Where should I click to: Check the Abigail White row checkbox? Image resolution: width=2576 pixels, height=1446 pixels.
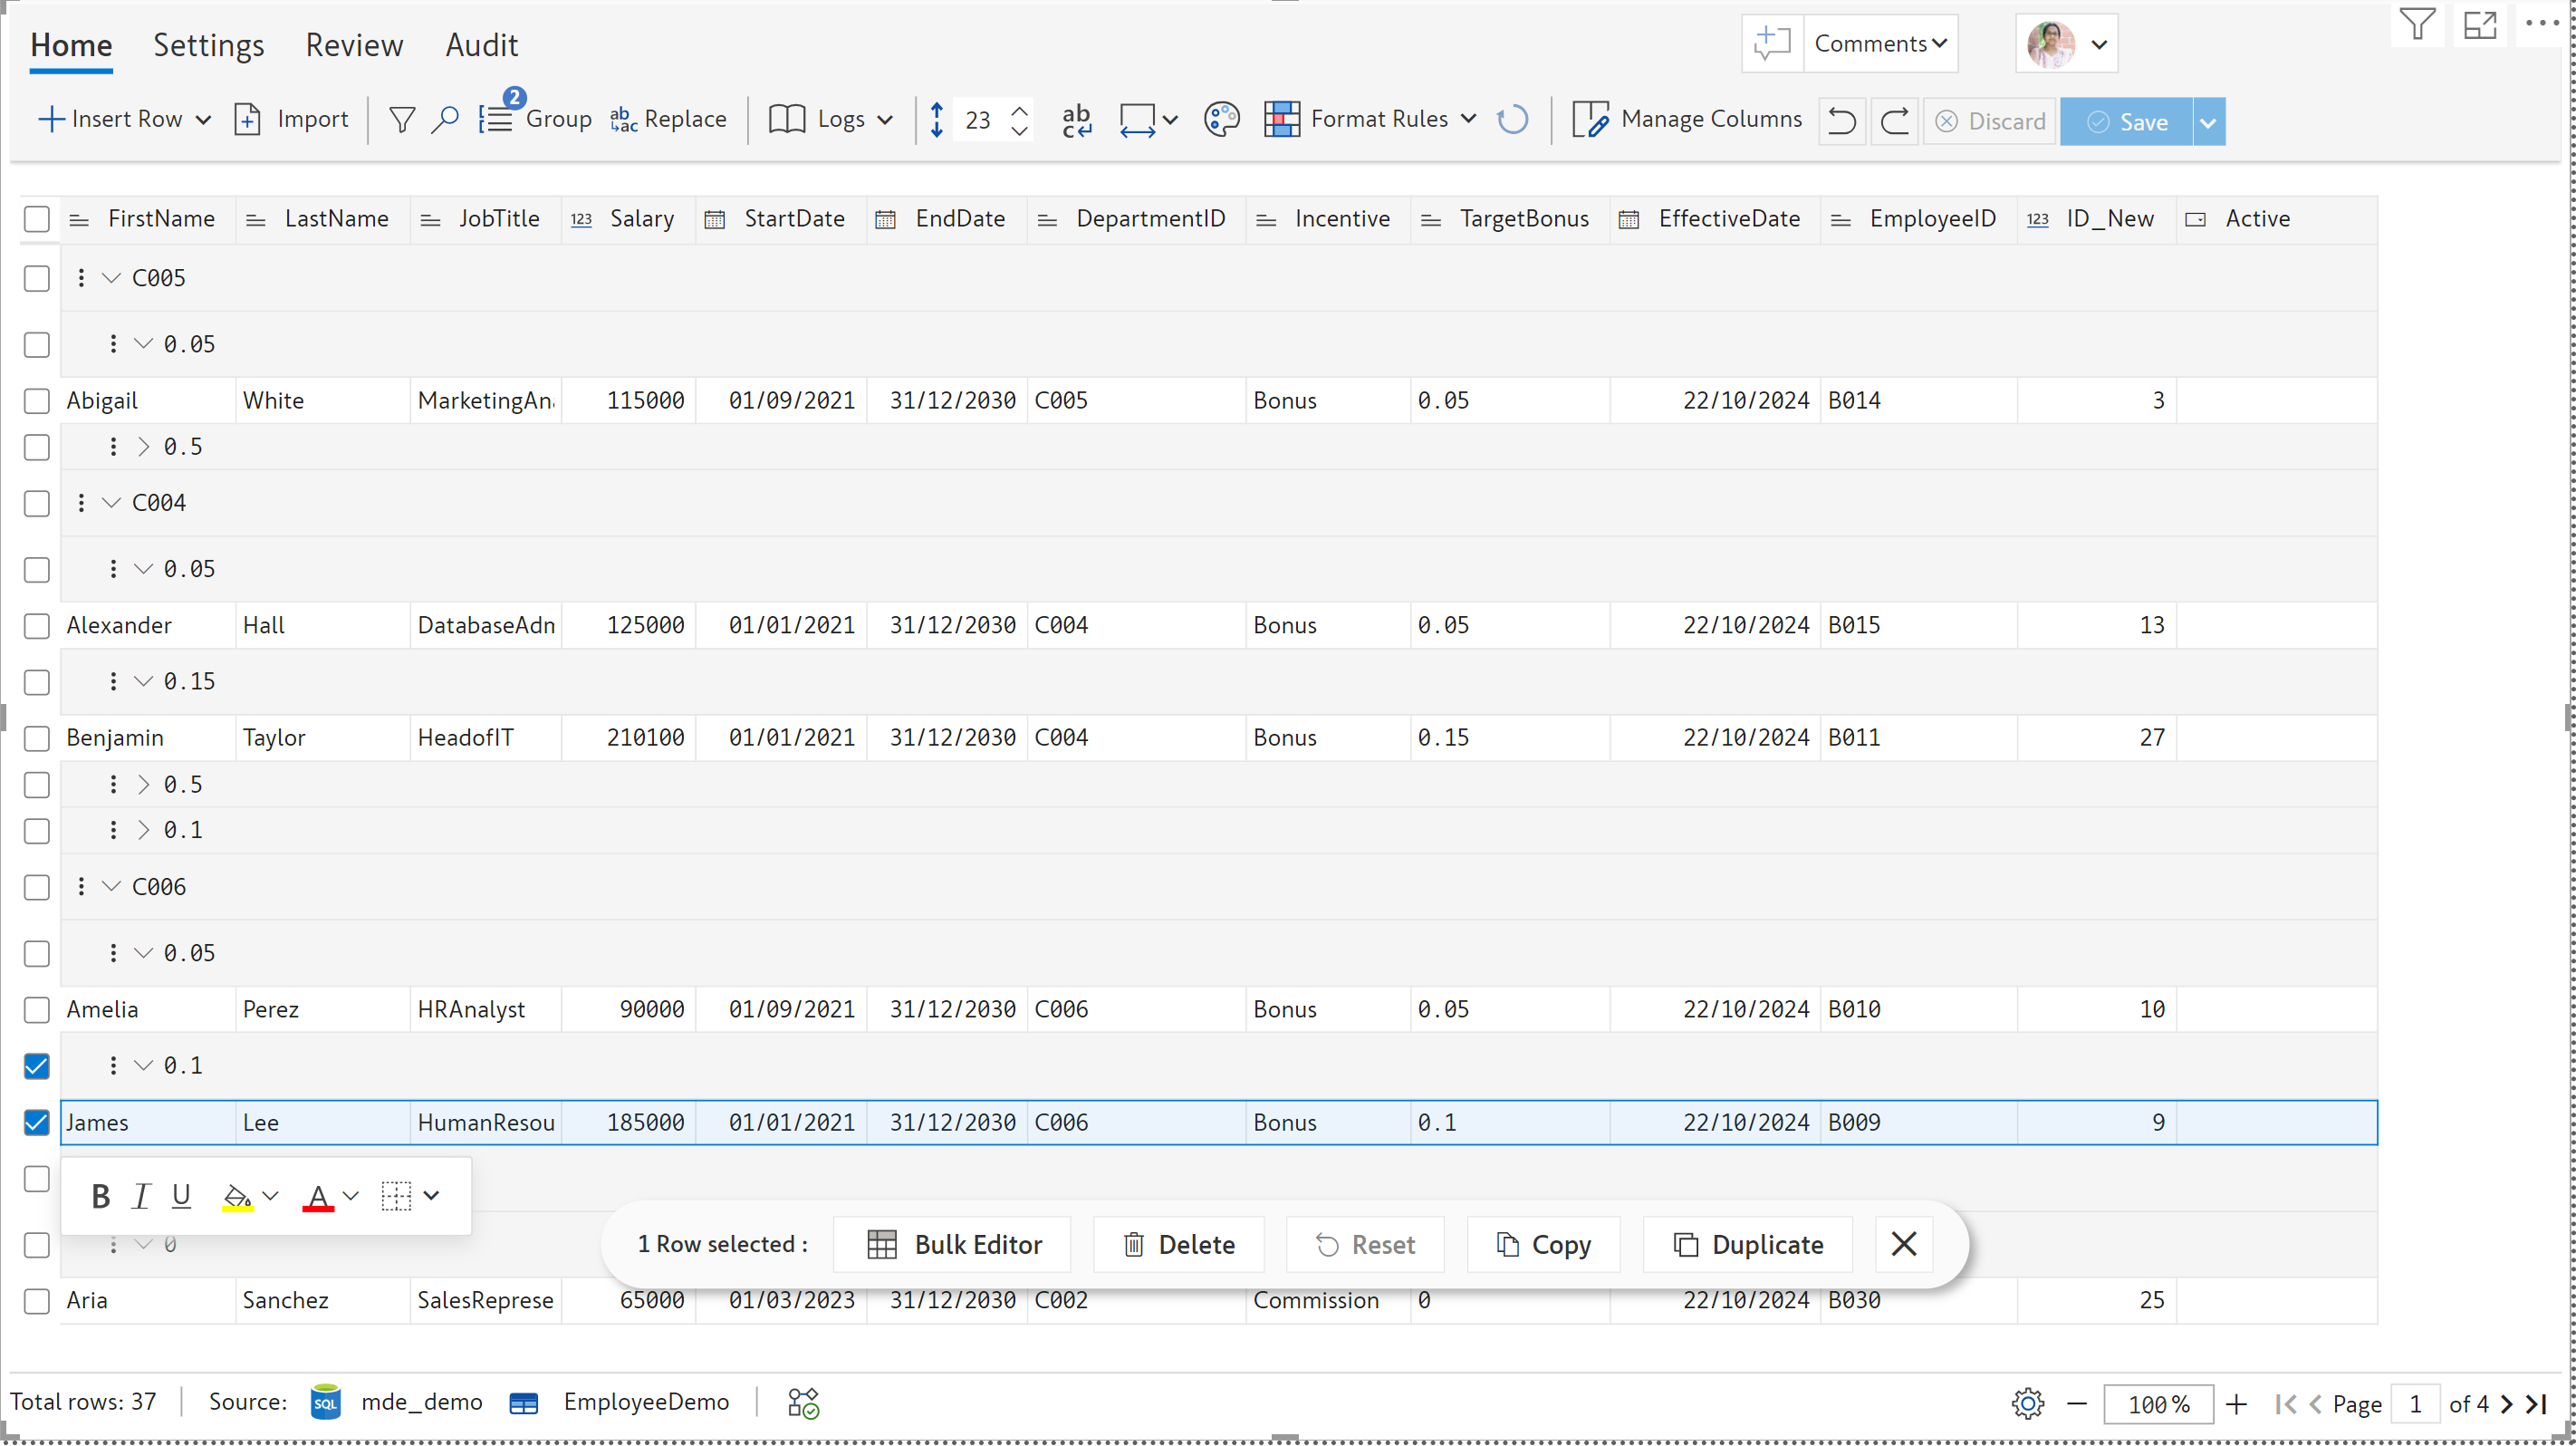[x=36, y=401]
